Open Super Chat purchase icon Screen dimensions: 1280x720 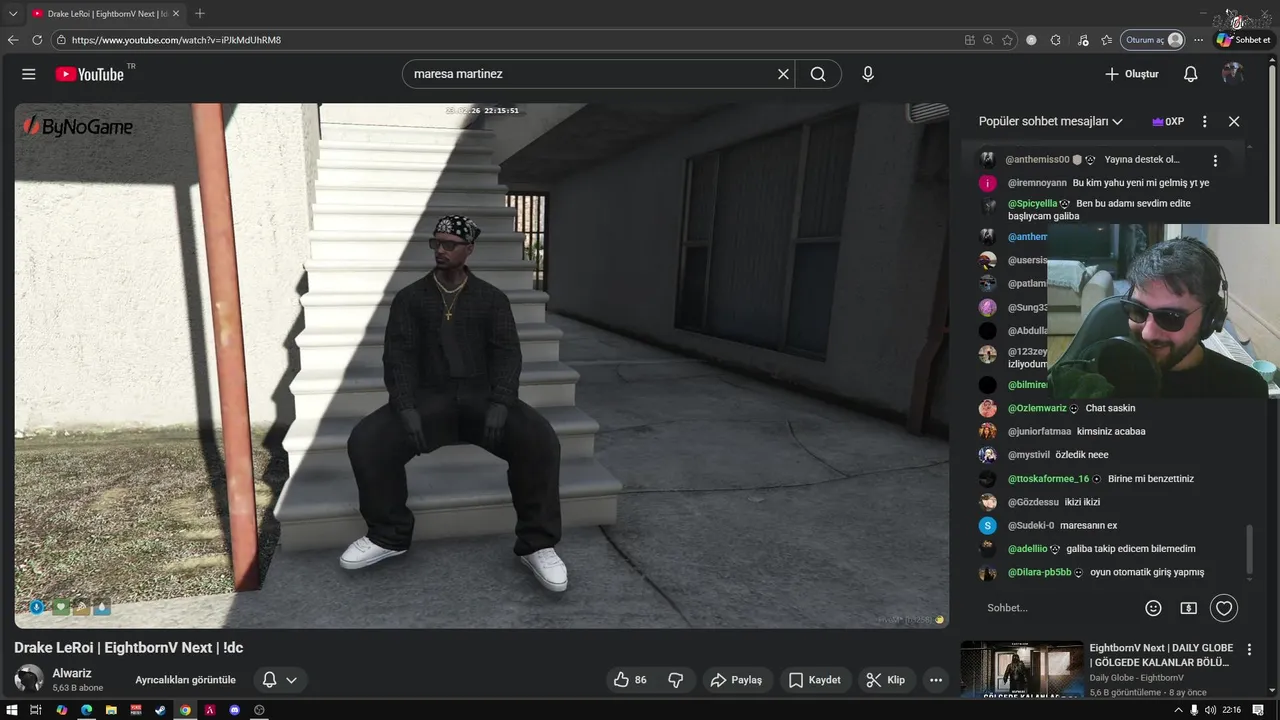(1188, 608)
